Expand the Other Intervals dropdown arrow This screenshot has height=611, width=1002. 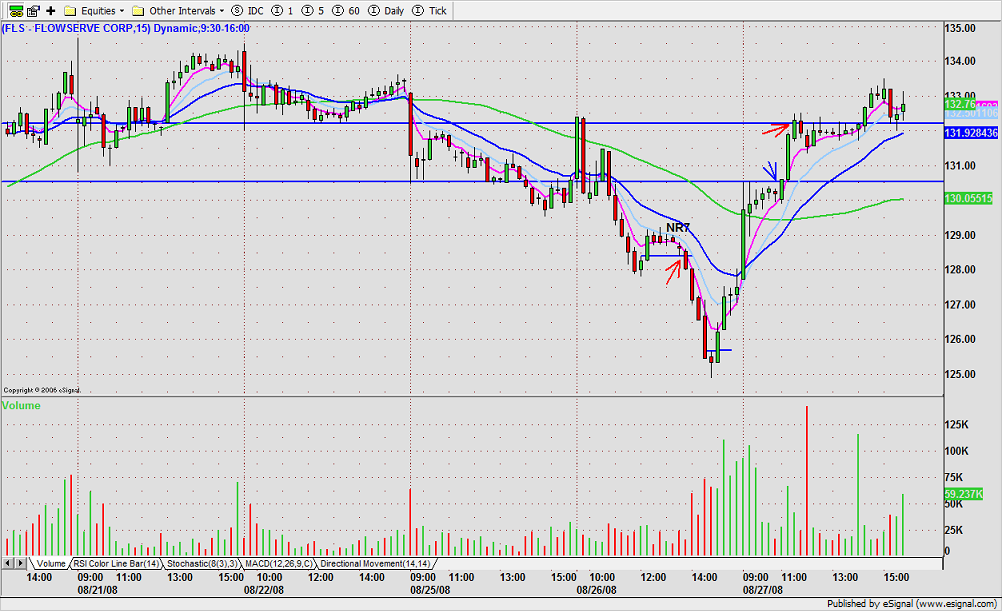[x=222, y=11]
